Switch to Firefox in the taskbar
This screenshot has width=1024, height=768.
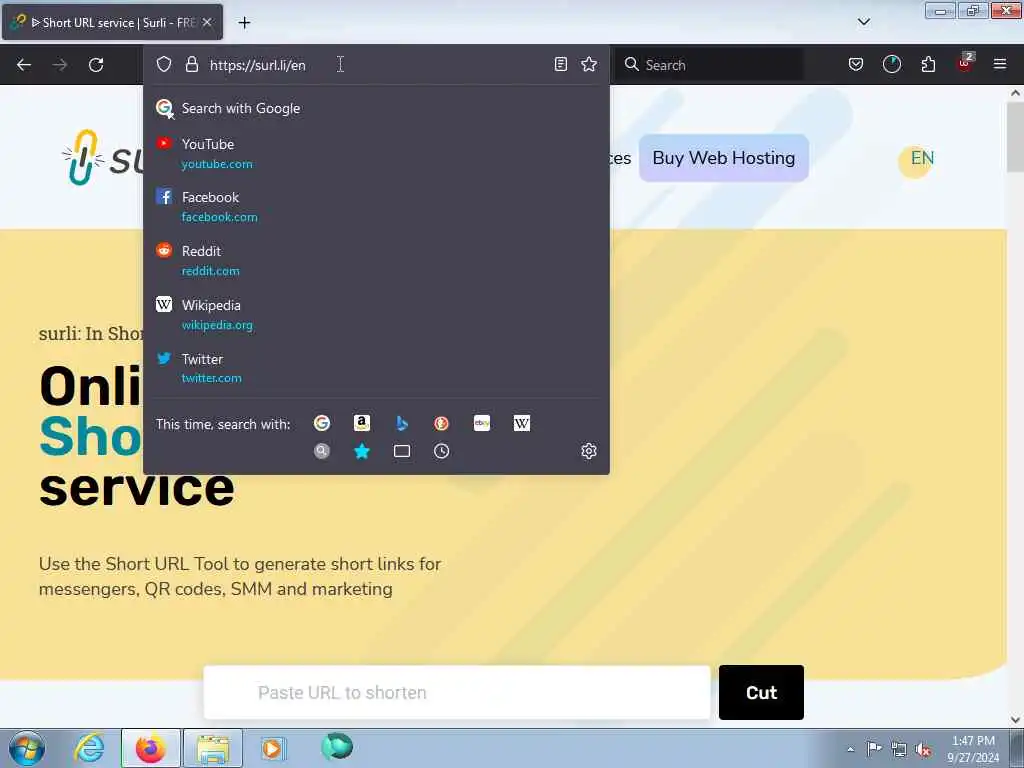pyautogui.click(x=150, y=748)
